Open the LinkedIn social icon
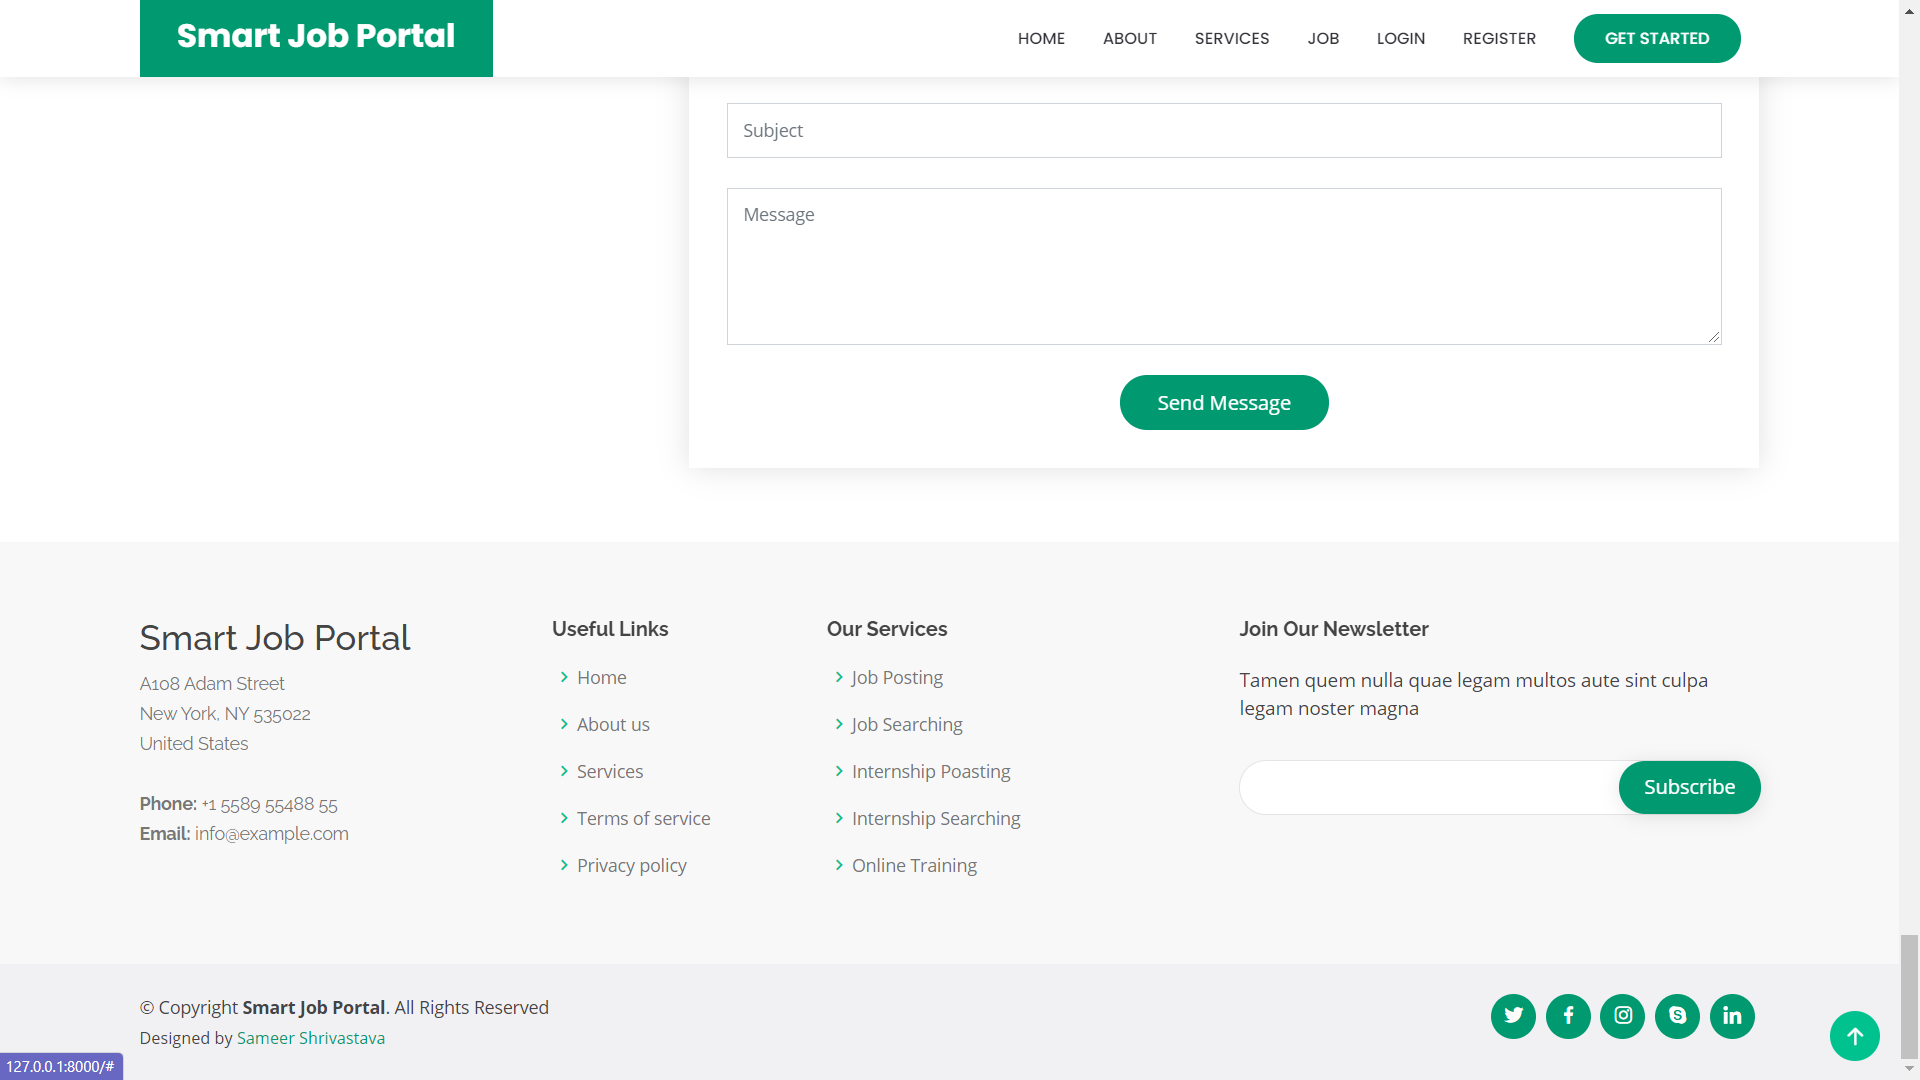 (x=1732, y=1015)
